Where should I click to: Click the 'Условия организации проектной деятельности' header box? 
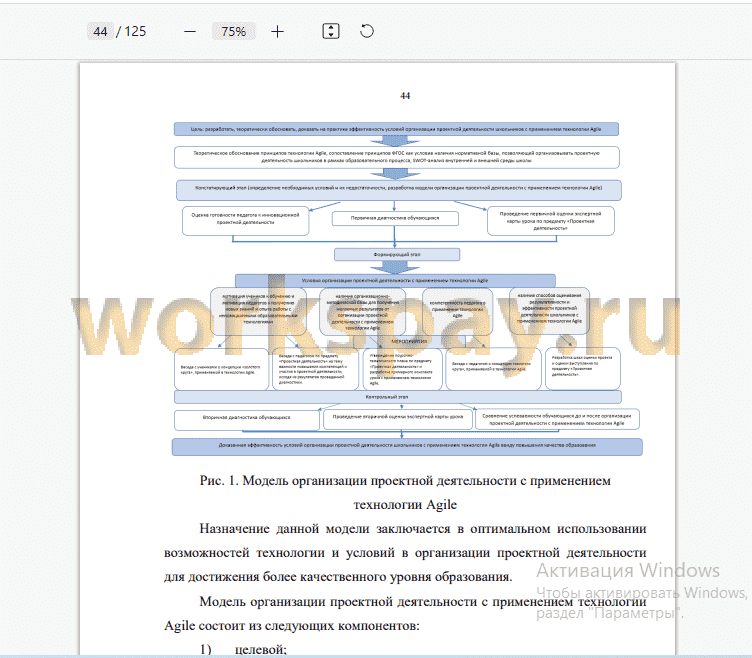[x=395, y=281]
